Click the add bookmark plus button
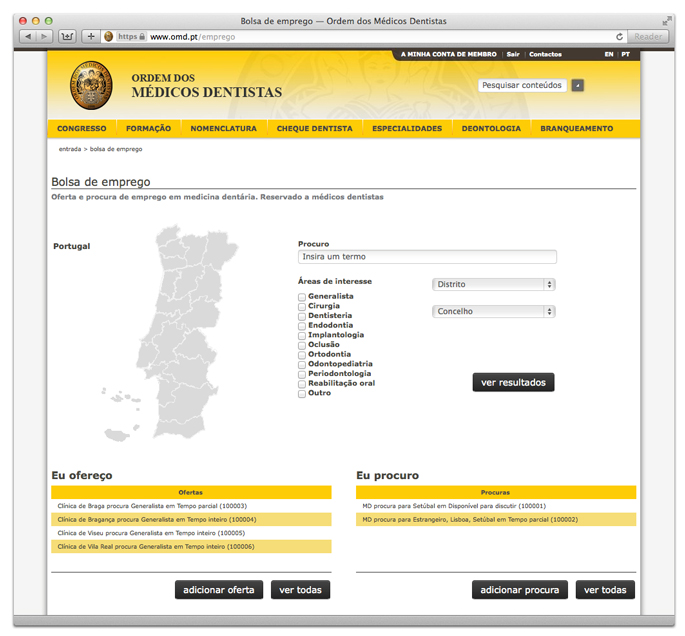The image size is (685, 636). pyautogui.click(x=91, y=36)
